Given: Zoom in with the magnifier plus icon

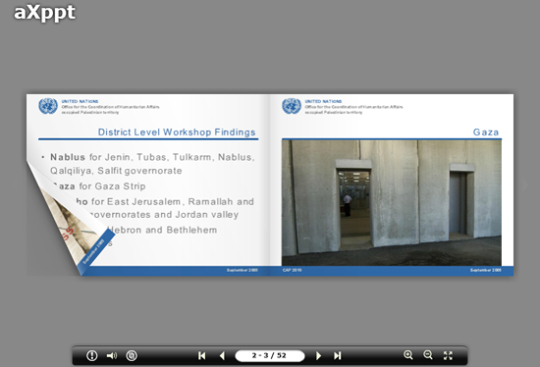Looking at the screenshot, I should [408, 355].
